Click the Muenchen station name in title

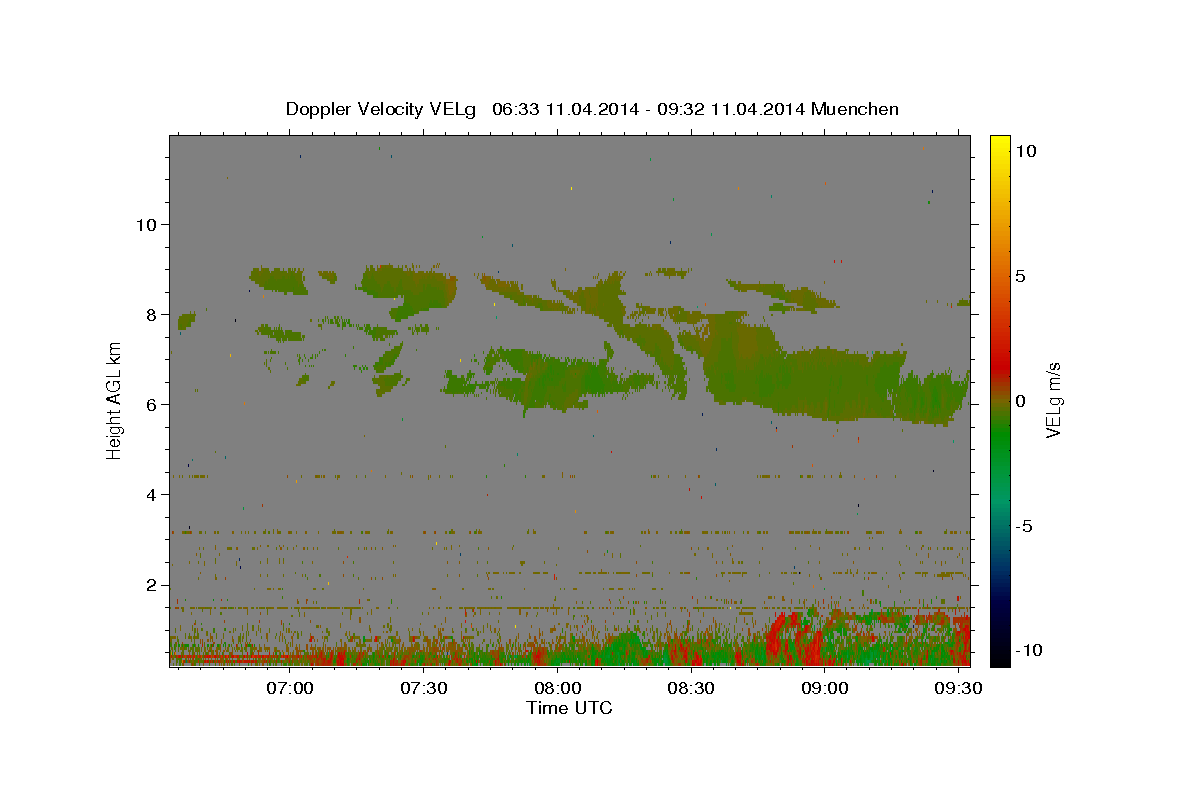click(856, 109)
